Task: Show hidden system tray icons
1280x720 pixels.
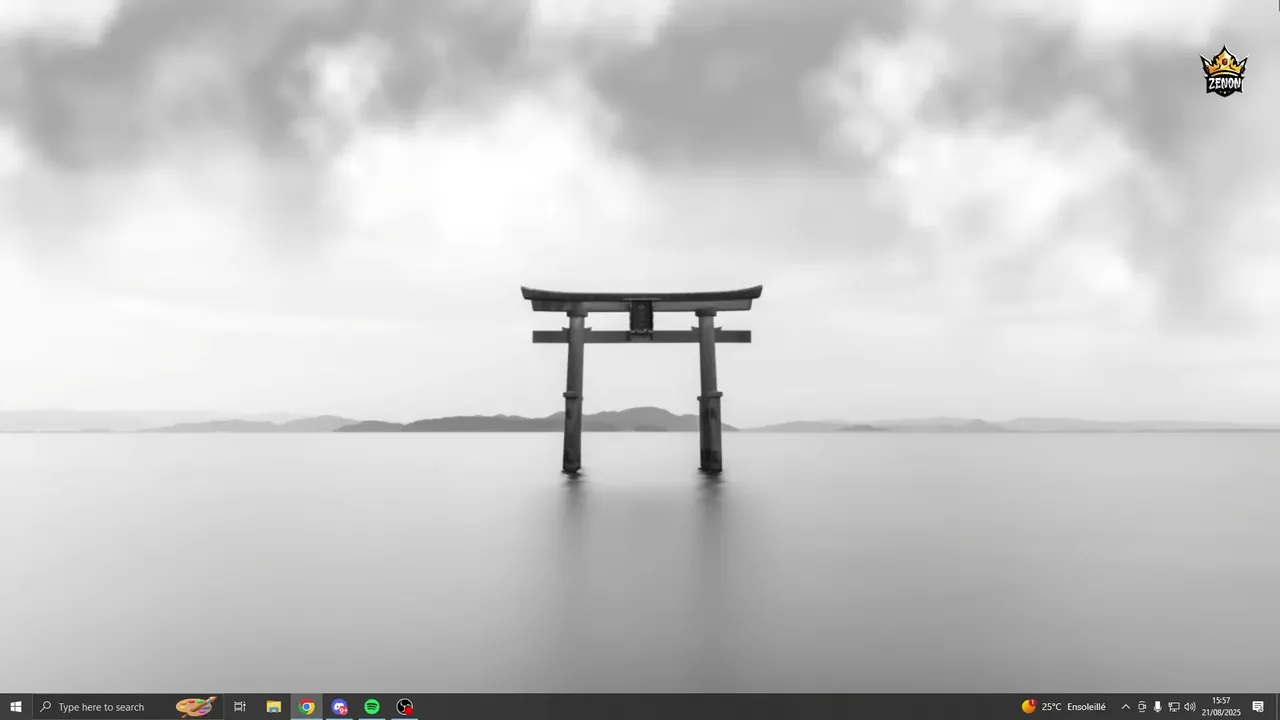Action: (x=1125, y=707)
